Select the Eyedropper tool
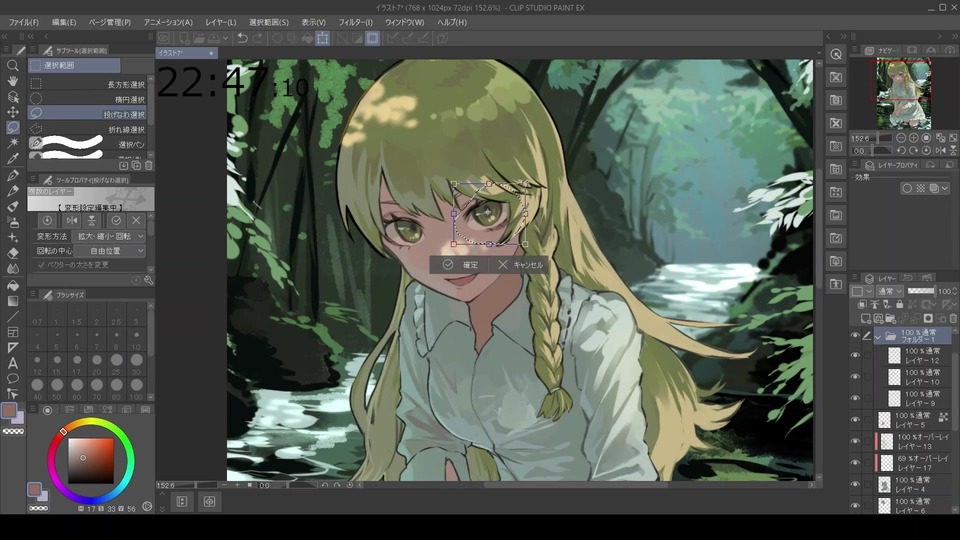Image resolution: width=960 pixels, height=540 pixels. pyautogui.click(x=12, y=159)
